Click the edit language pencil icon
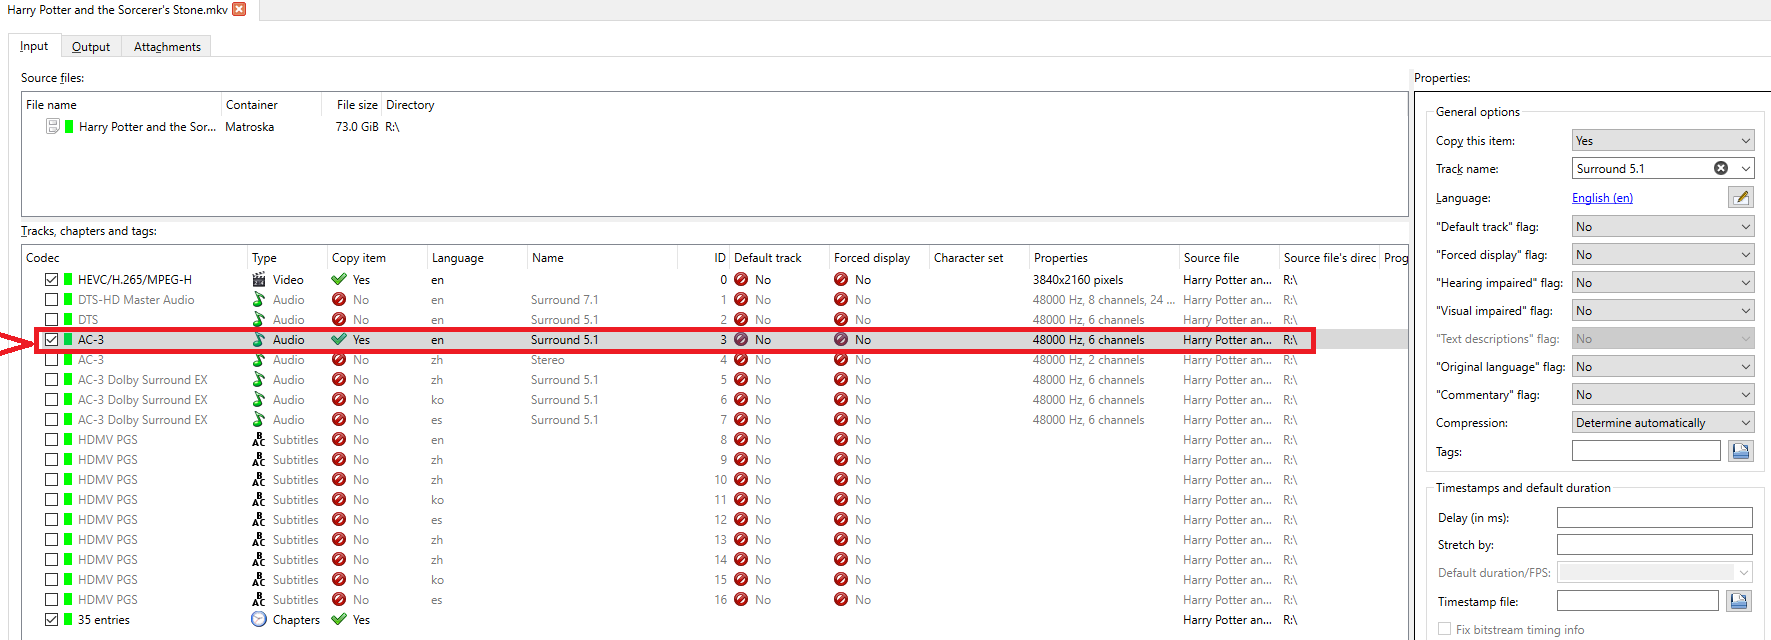 pos(1741,197)
